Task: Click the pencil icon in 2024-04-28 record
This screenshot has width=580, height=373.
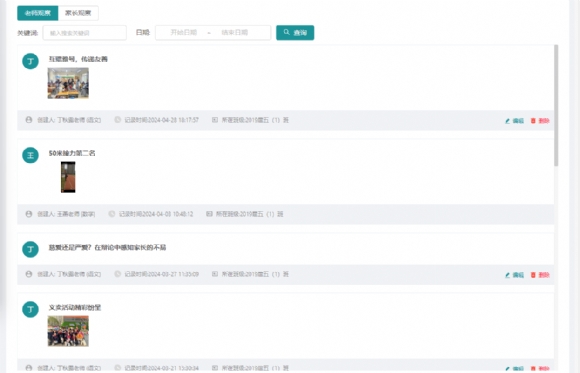Action: click(x=508, y=121)
